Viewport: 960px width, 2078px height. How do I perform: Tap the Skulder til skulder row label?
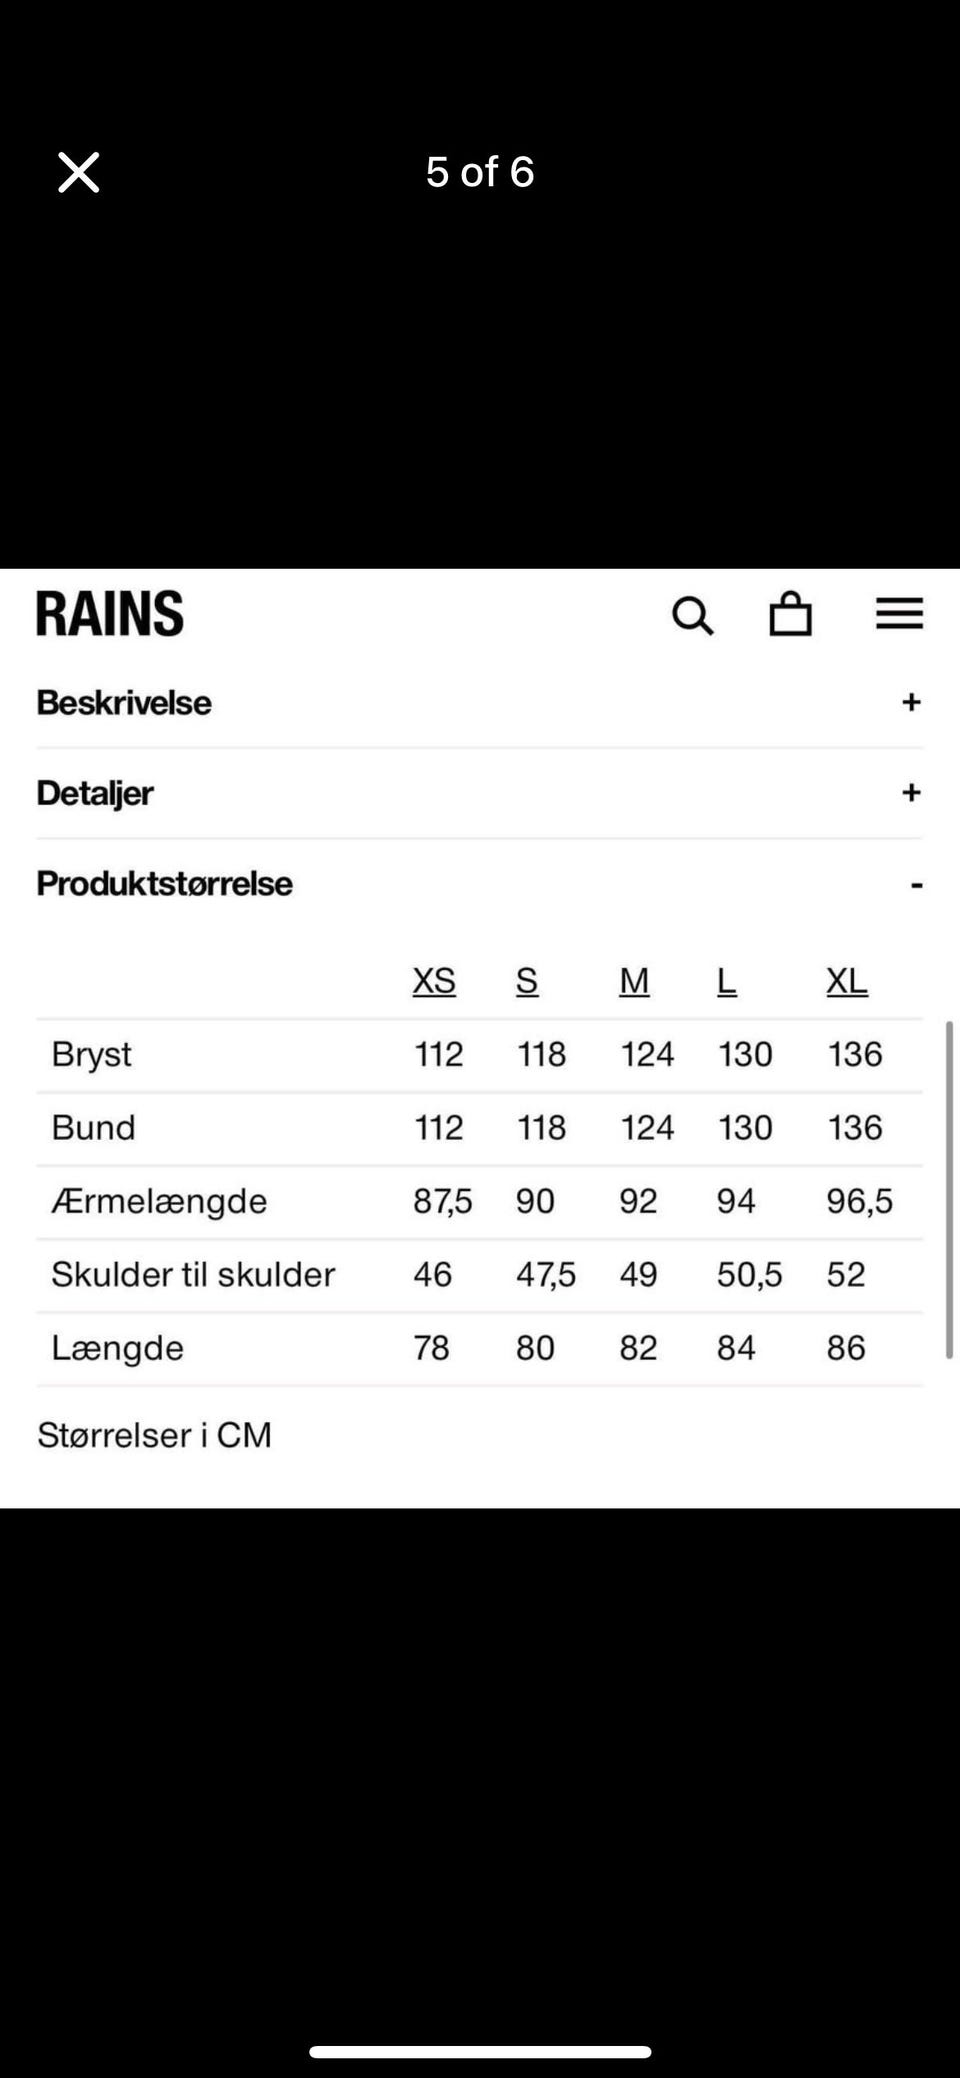(x=193, y=1275)
